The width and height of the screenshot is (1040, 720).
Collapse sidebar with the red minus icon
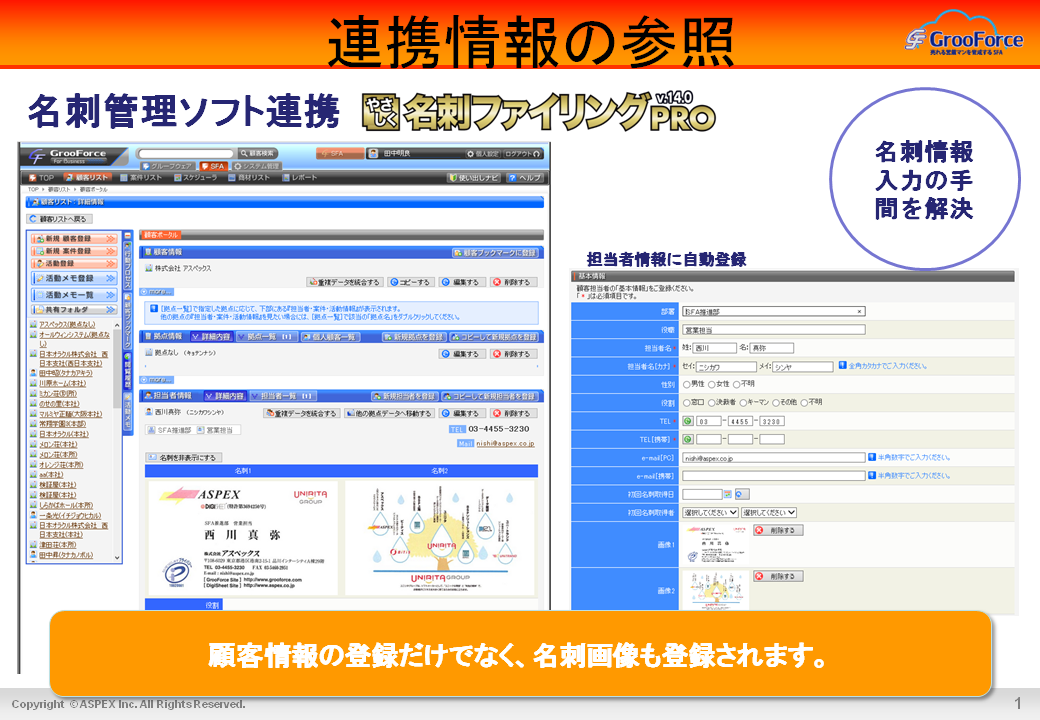click(128, 235)
